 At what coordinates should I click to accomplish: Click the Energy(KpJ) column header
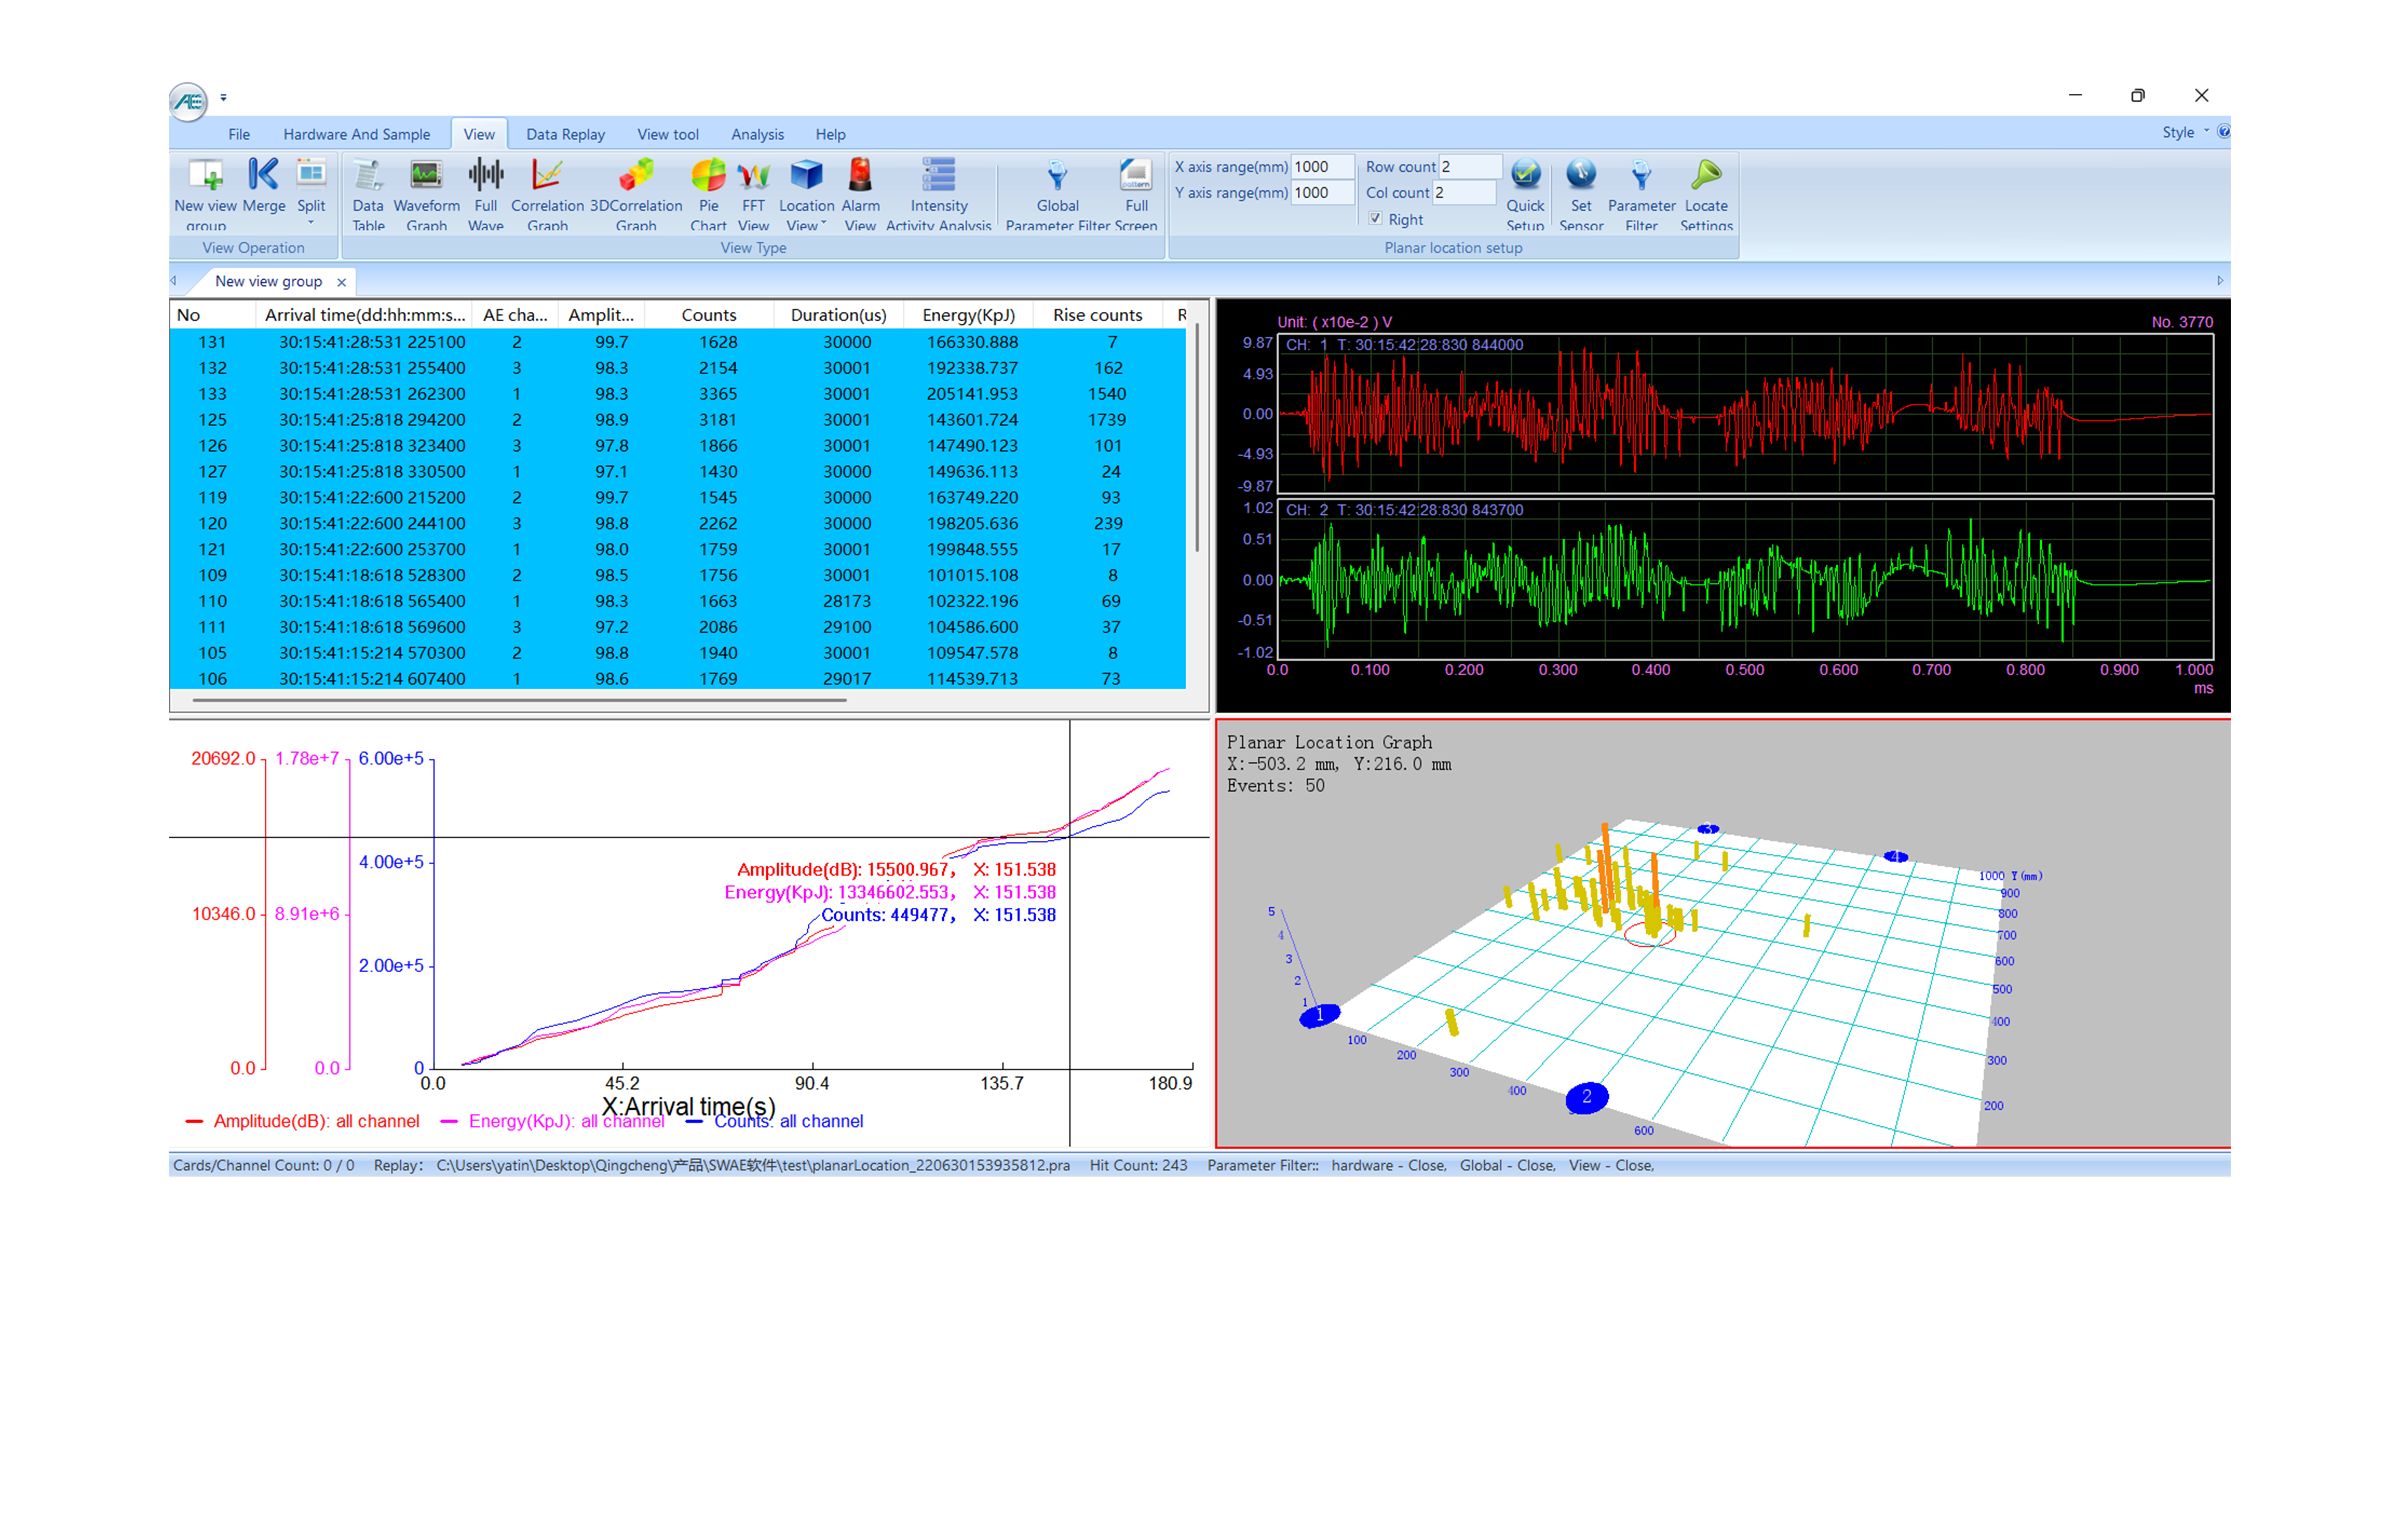pyautogui.click(x=968, y=315)
